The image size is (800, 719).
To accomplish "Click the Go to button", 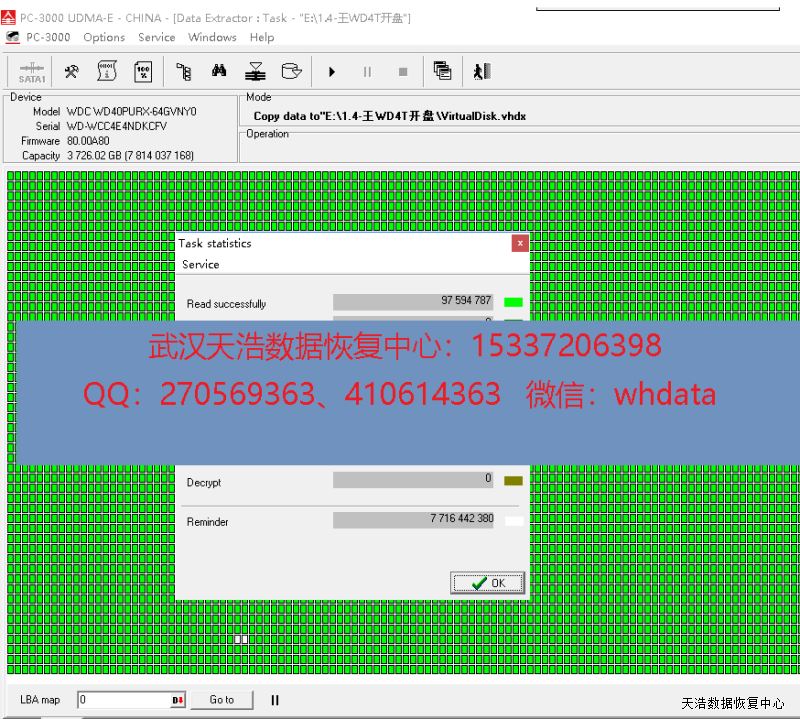I will pyautogui.click(x=222, y=700).
